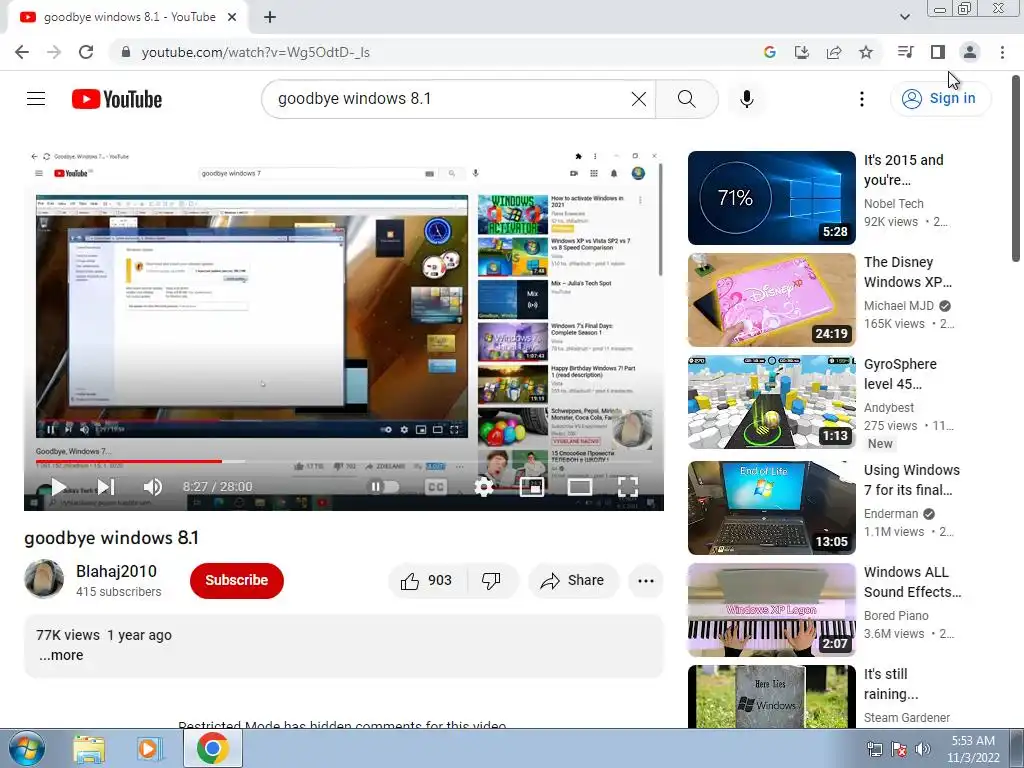This screenshot has width=1024, height=768.
Task: Open the tab search chevron in the title bar
Action: tap(905, 17)
